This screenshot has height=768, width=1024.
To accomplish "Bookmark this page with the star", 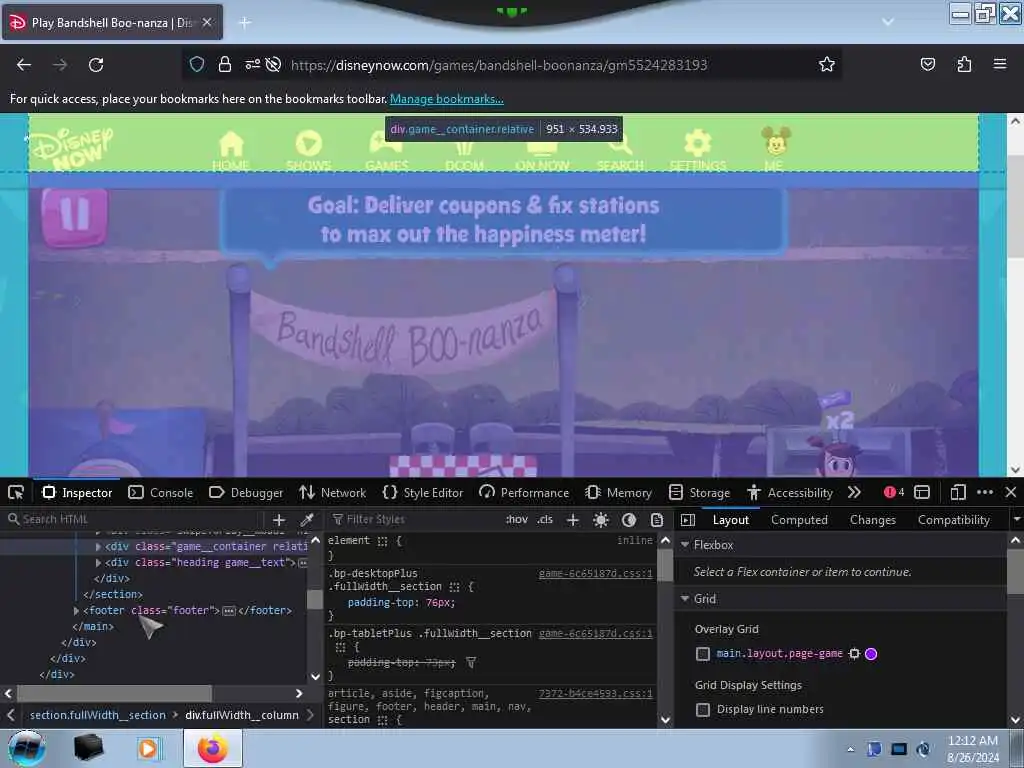I will click(827, 64).
